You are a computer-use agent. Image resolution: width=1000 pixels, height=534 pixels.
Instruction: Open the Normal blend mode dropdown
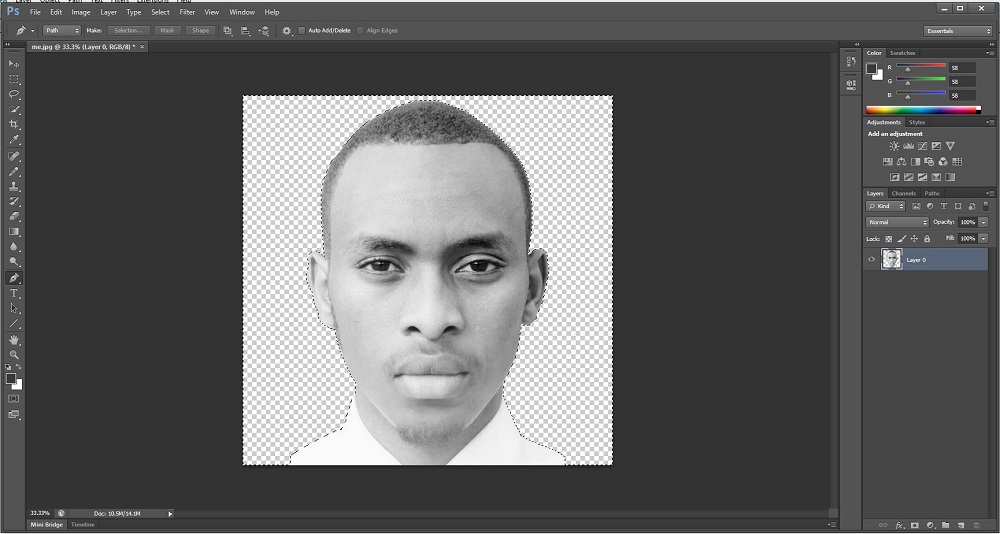pos(897,222)
